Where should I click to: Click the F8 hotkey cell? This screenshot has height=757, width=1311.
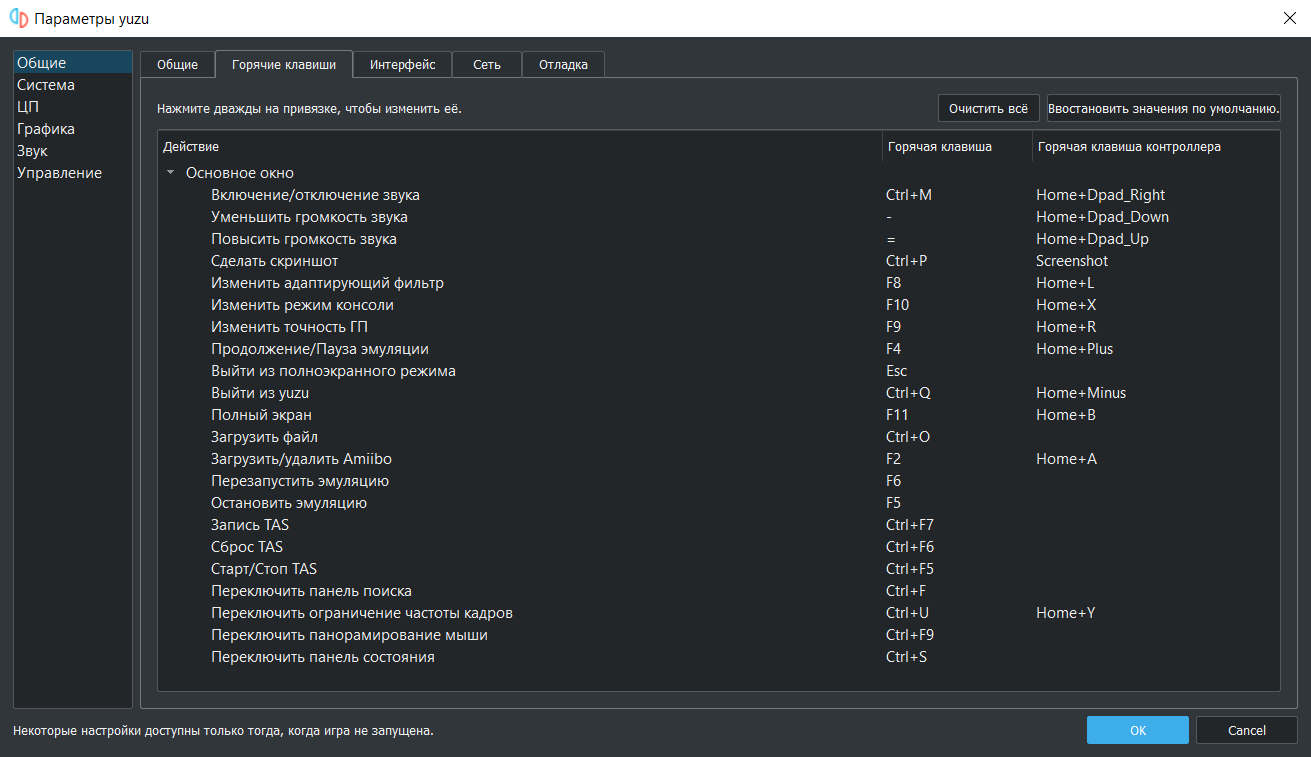tap(894, 283)
